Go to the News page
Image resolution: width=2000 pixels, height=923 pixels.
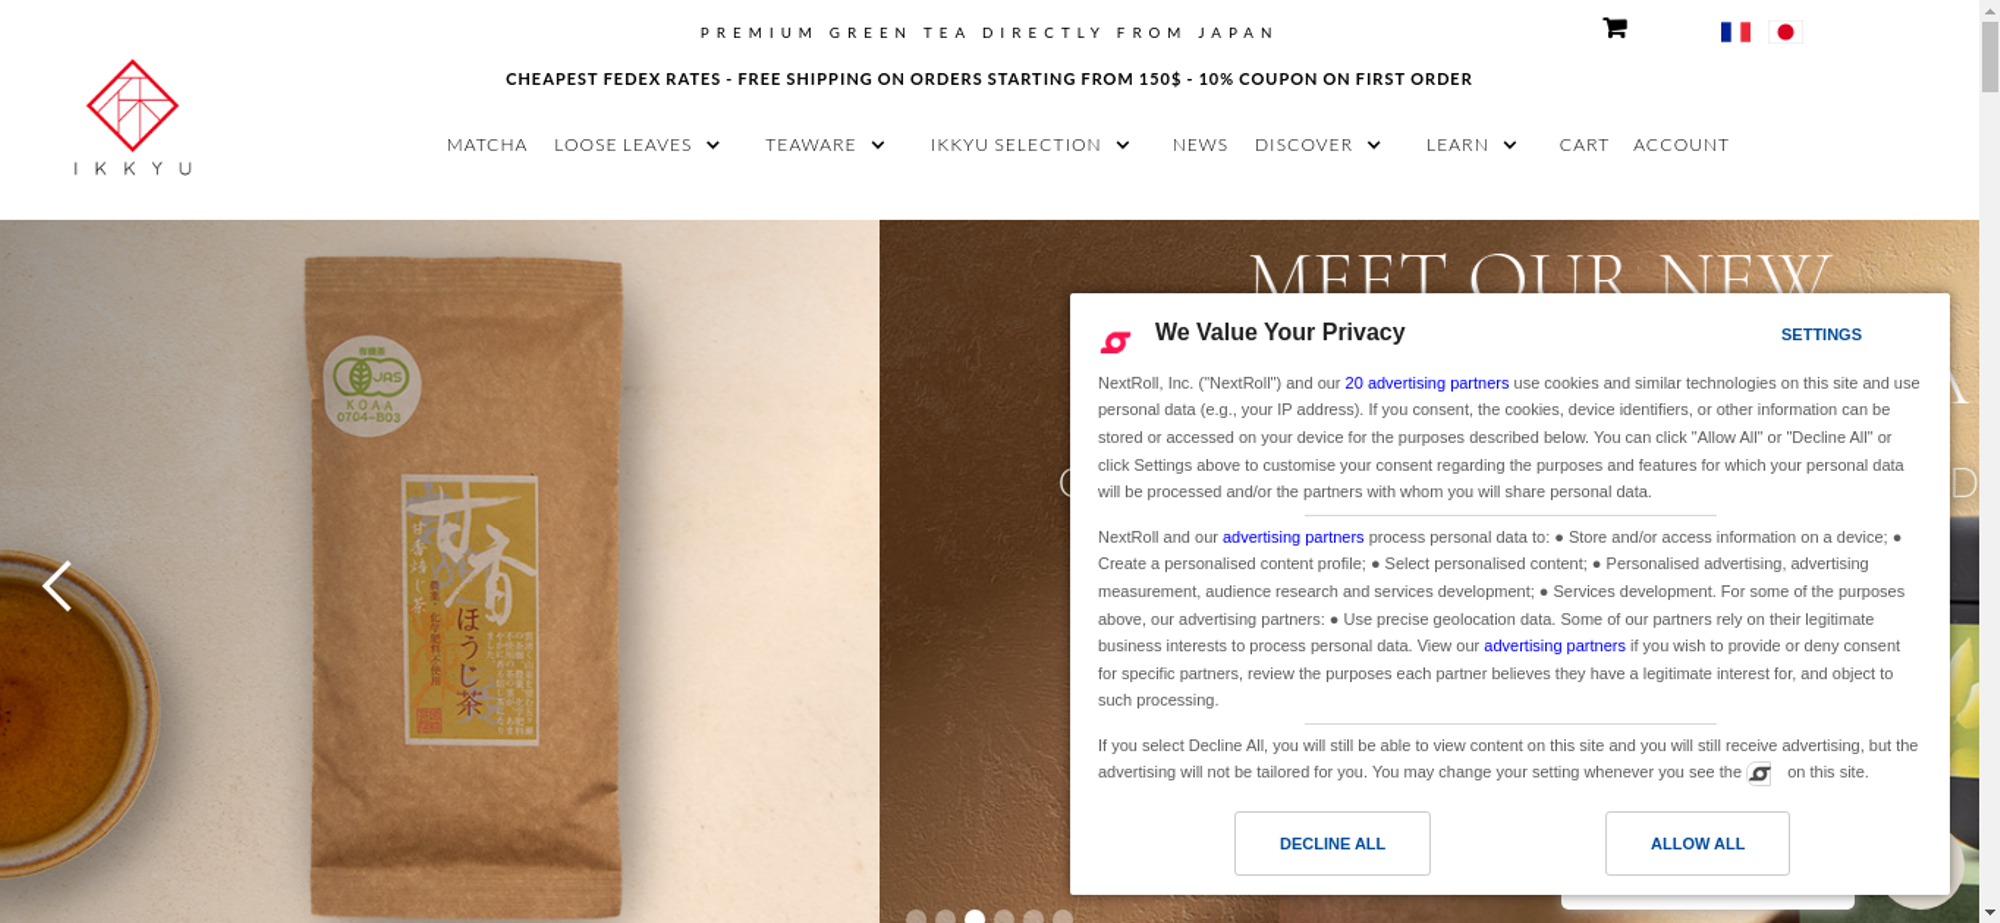[1200, 145]
